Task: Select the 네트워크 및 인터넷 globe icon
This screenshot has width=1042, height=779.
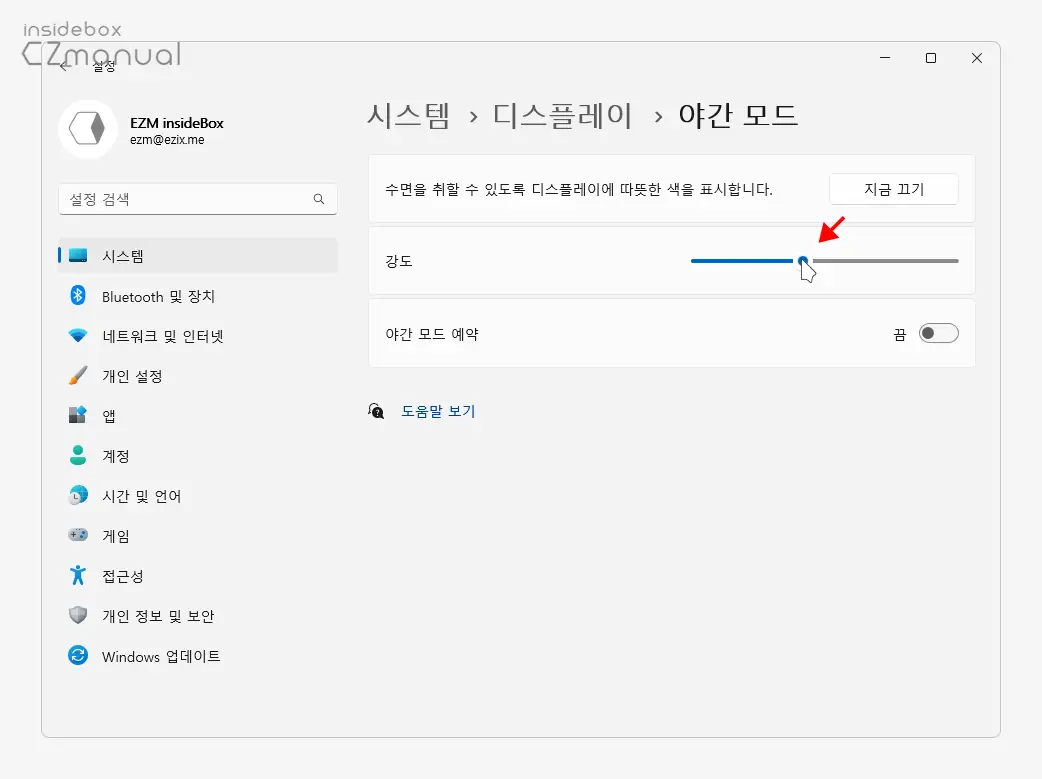Action: [78, 336]
